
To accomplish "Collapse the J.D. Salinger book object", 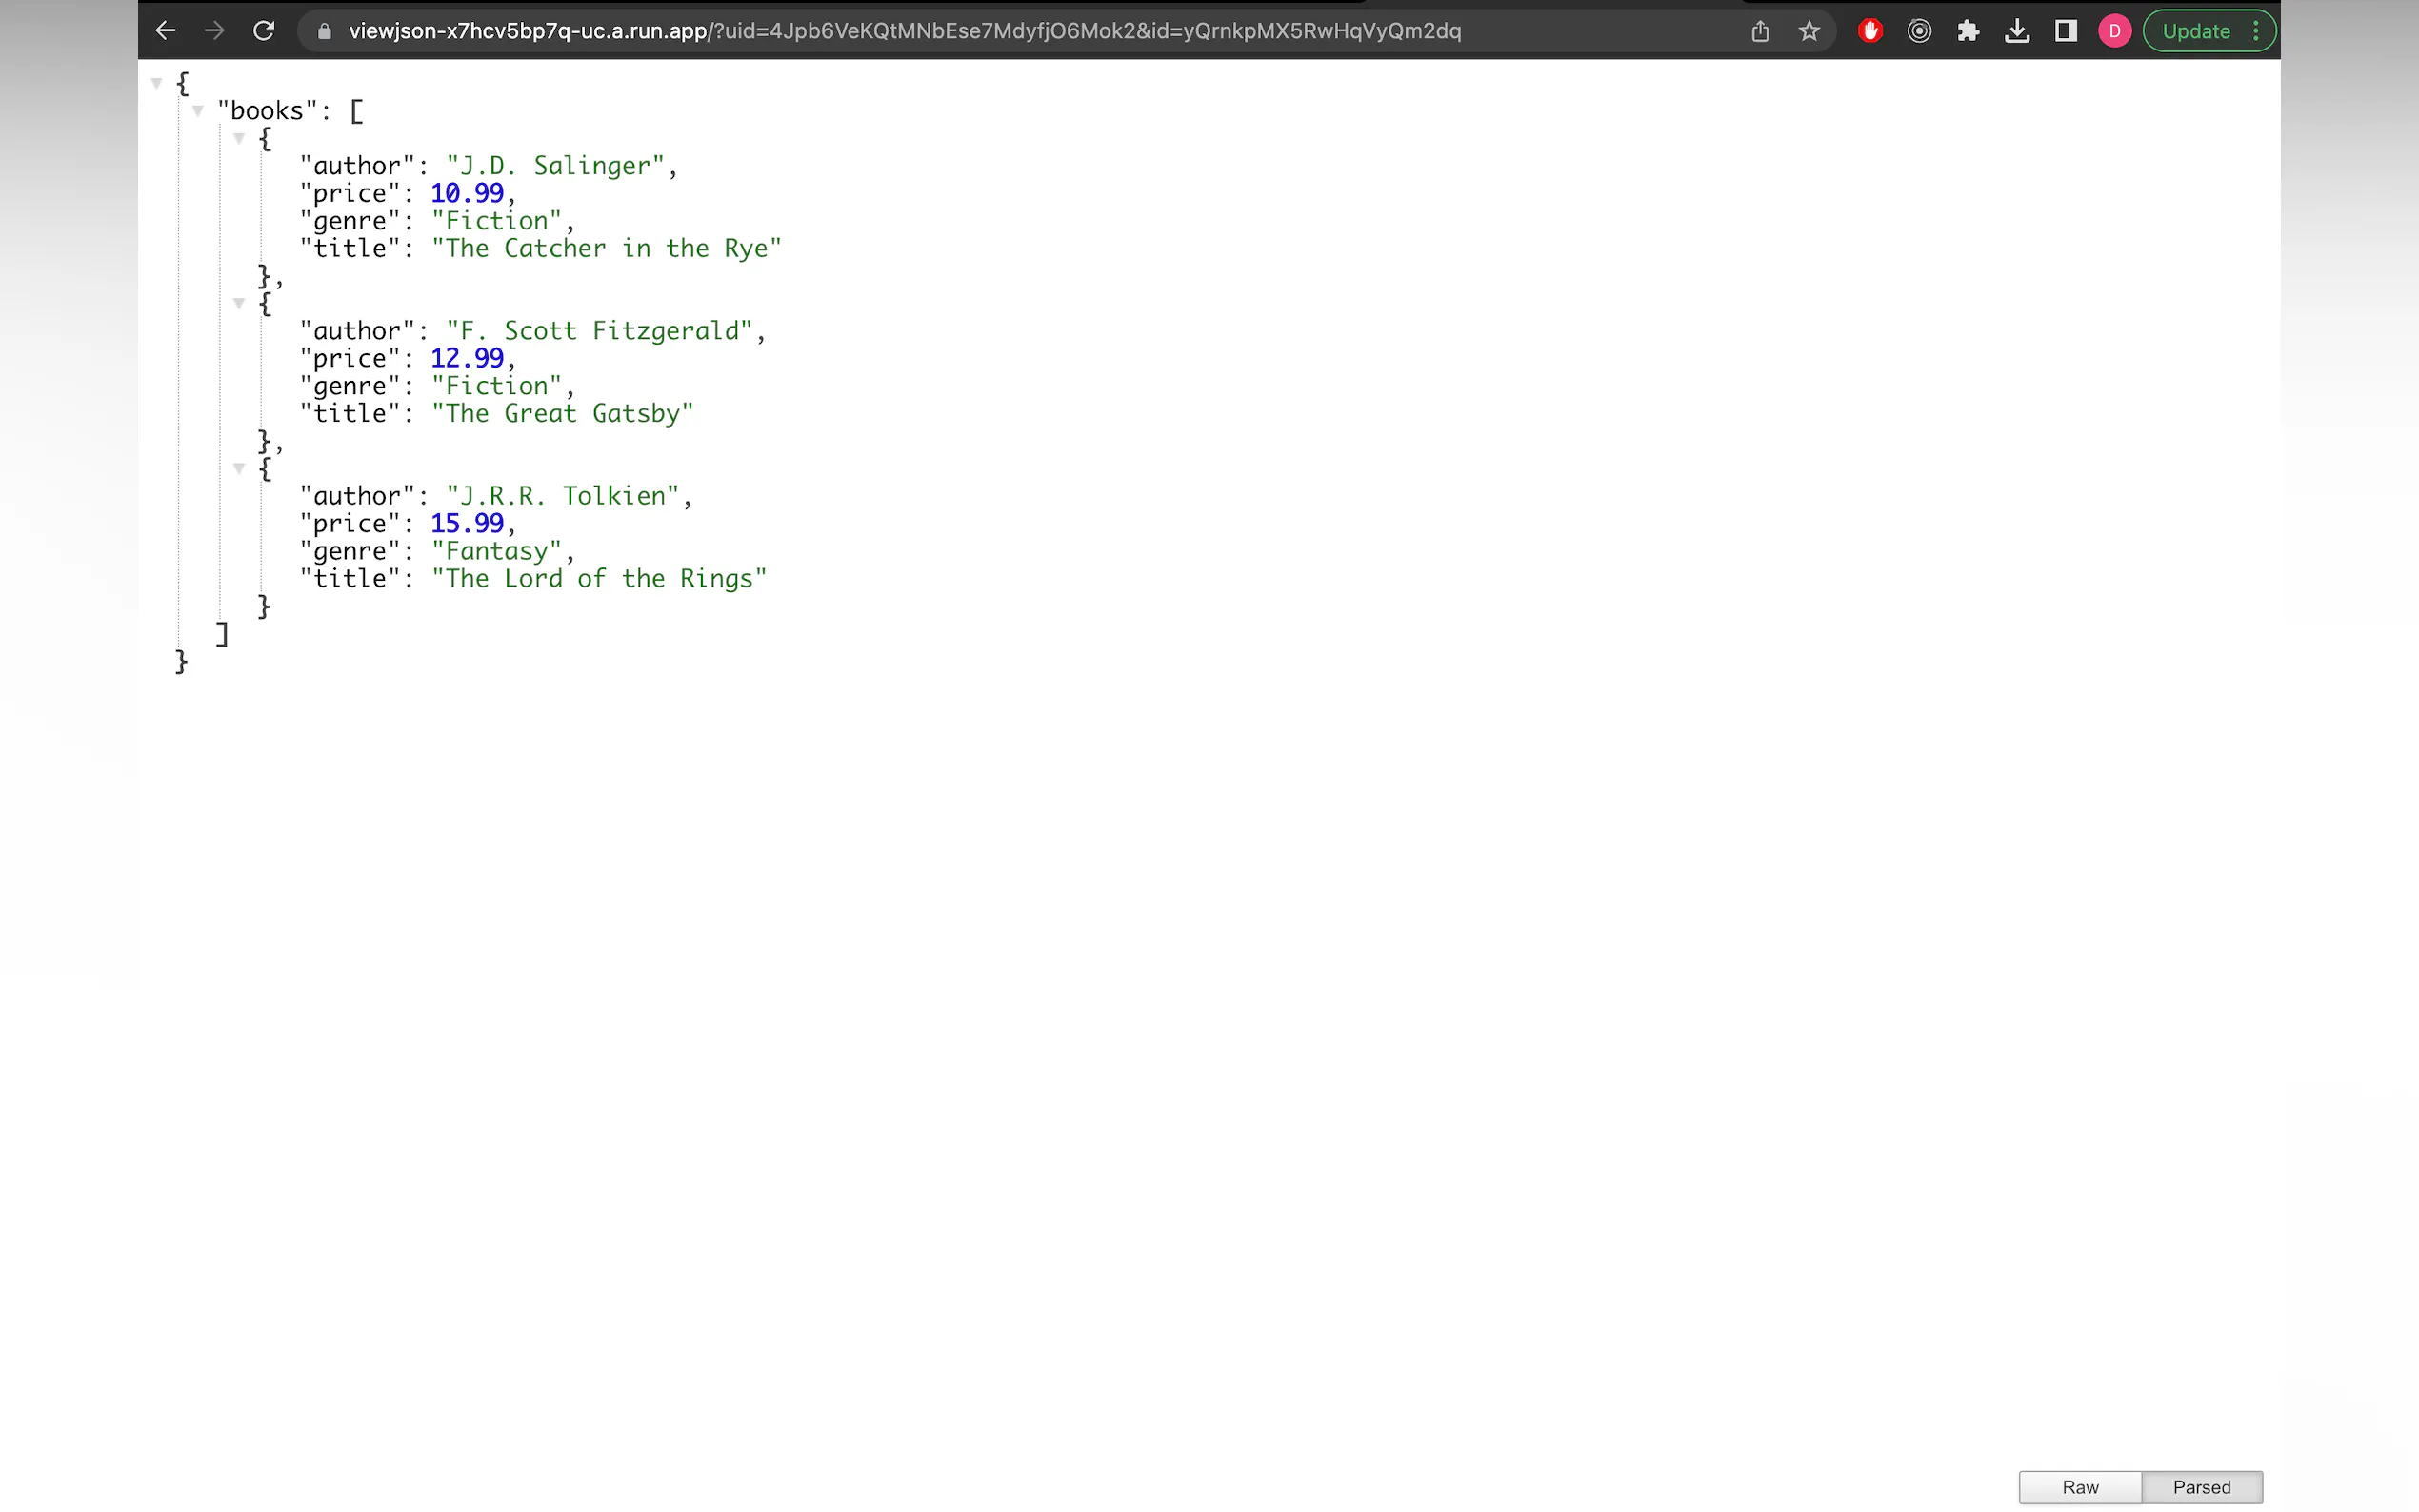I will 239,139.
